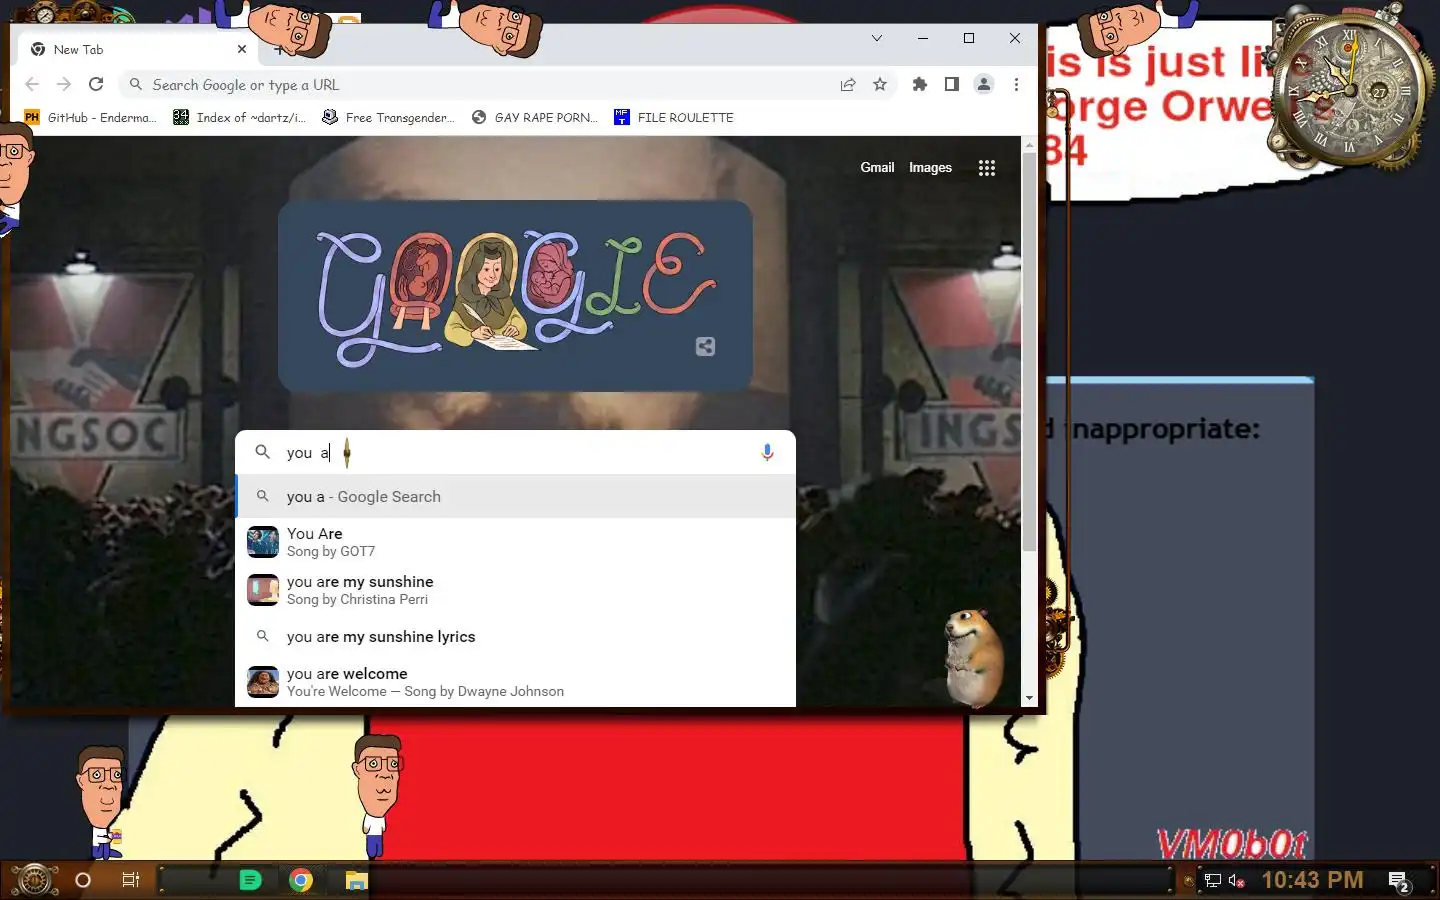Screen dimensions: 1440x900
Task: Open the FILE ROULETTE bookmark
Action: click(674, 117)
